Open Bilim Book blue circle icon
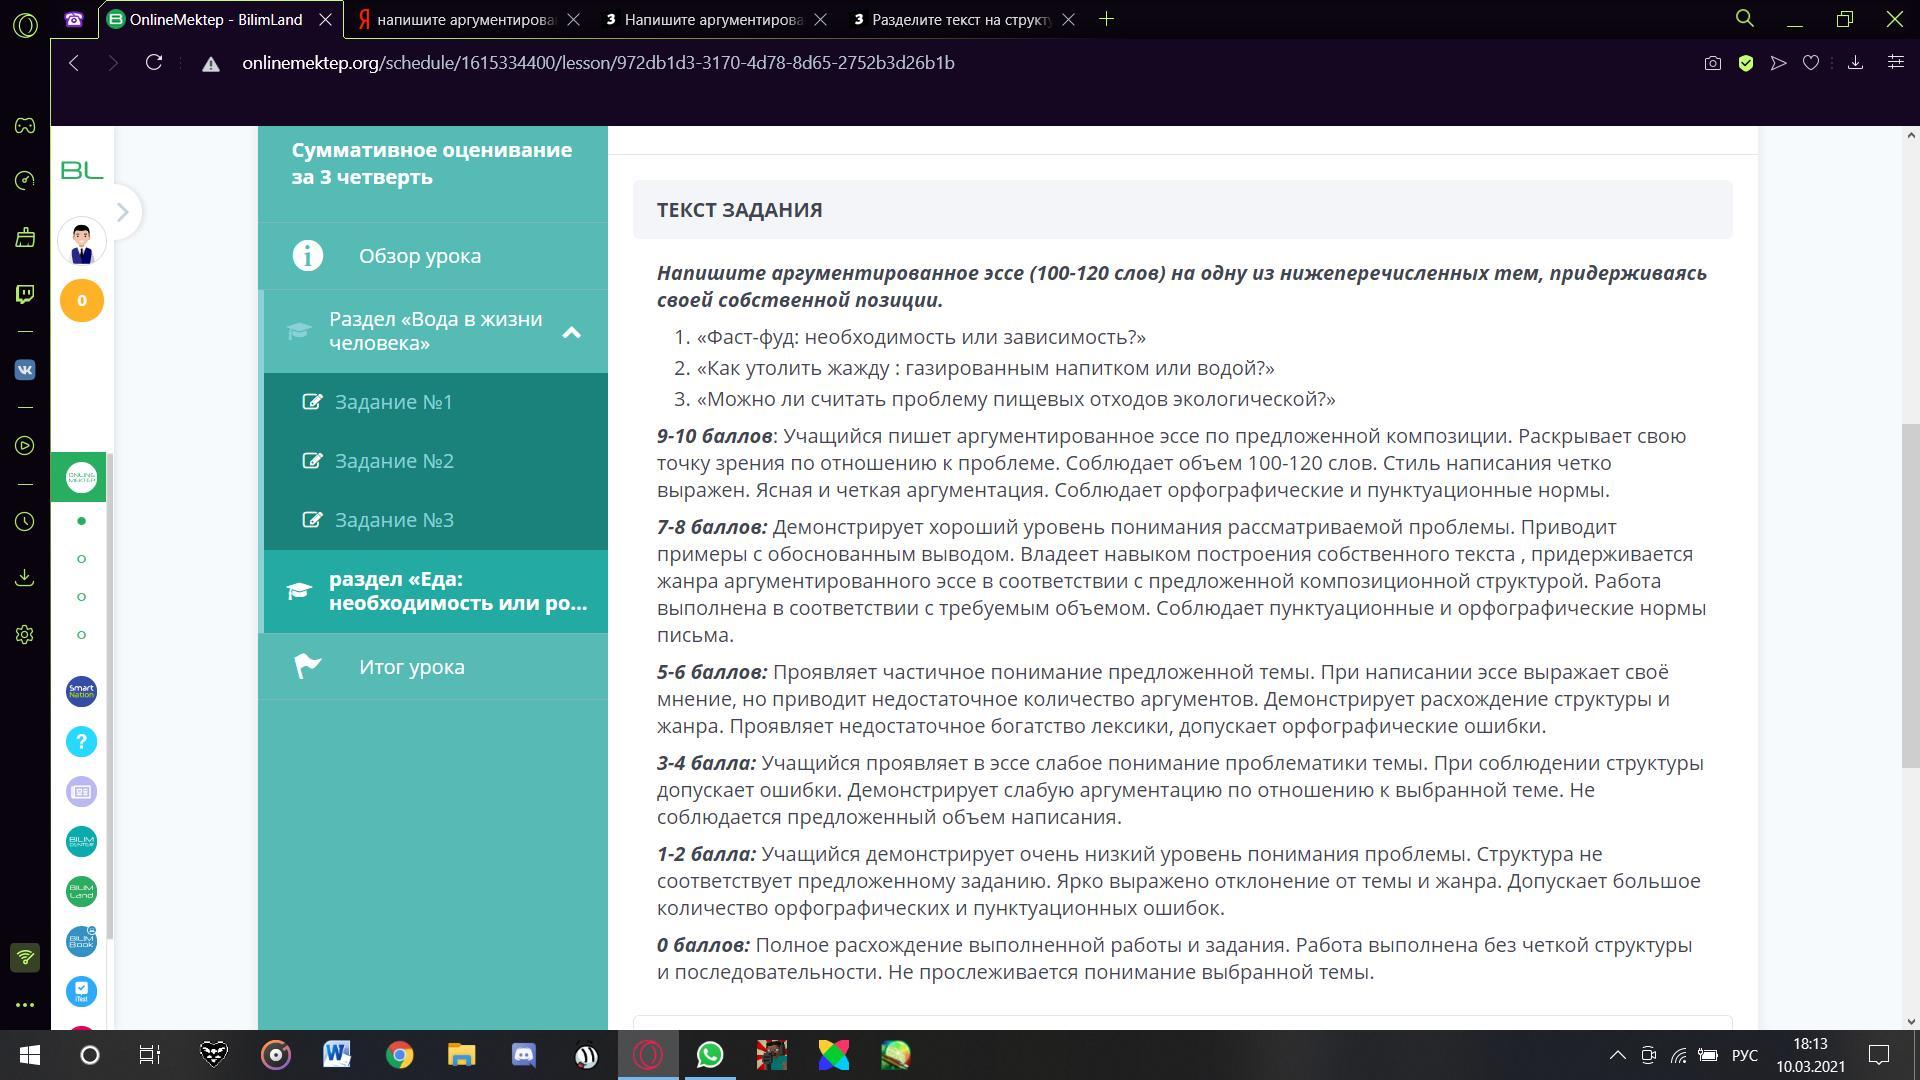 [82, 941]
